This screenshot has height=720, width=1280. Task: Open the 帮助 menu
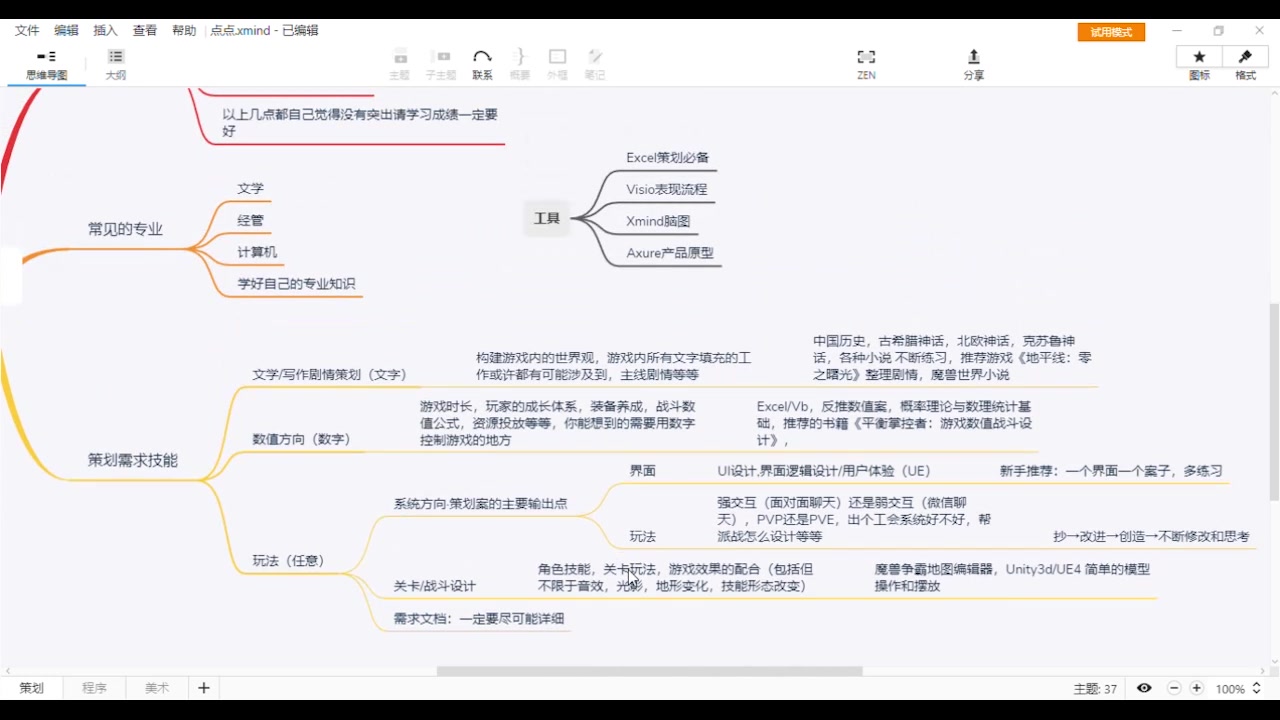[184, 31]
